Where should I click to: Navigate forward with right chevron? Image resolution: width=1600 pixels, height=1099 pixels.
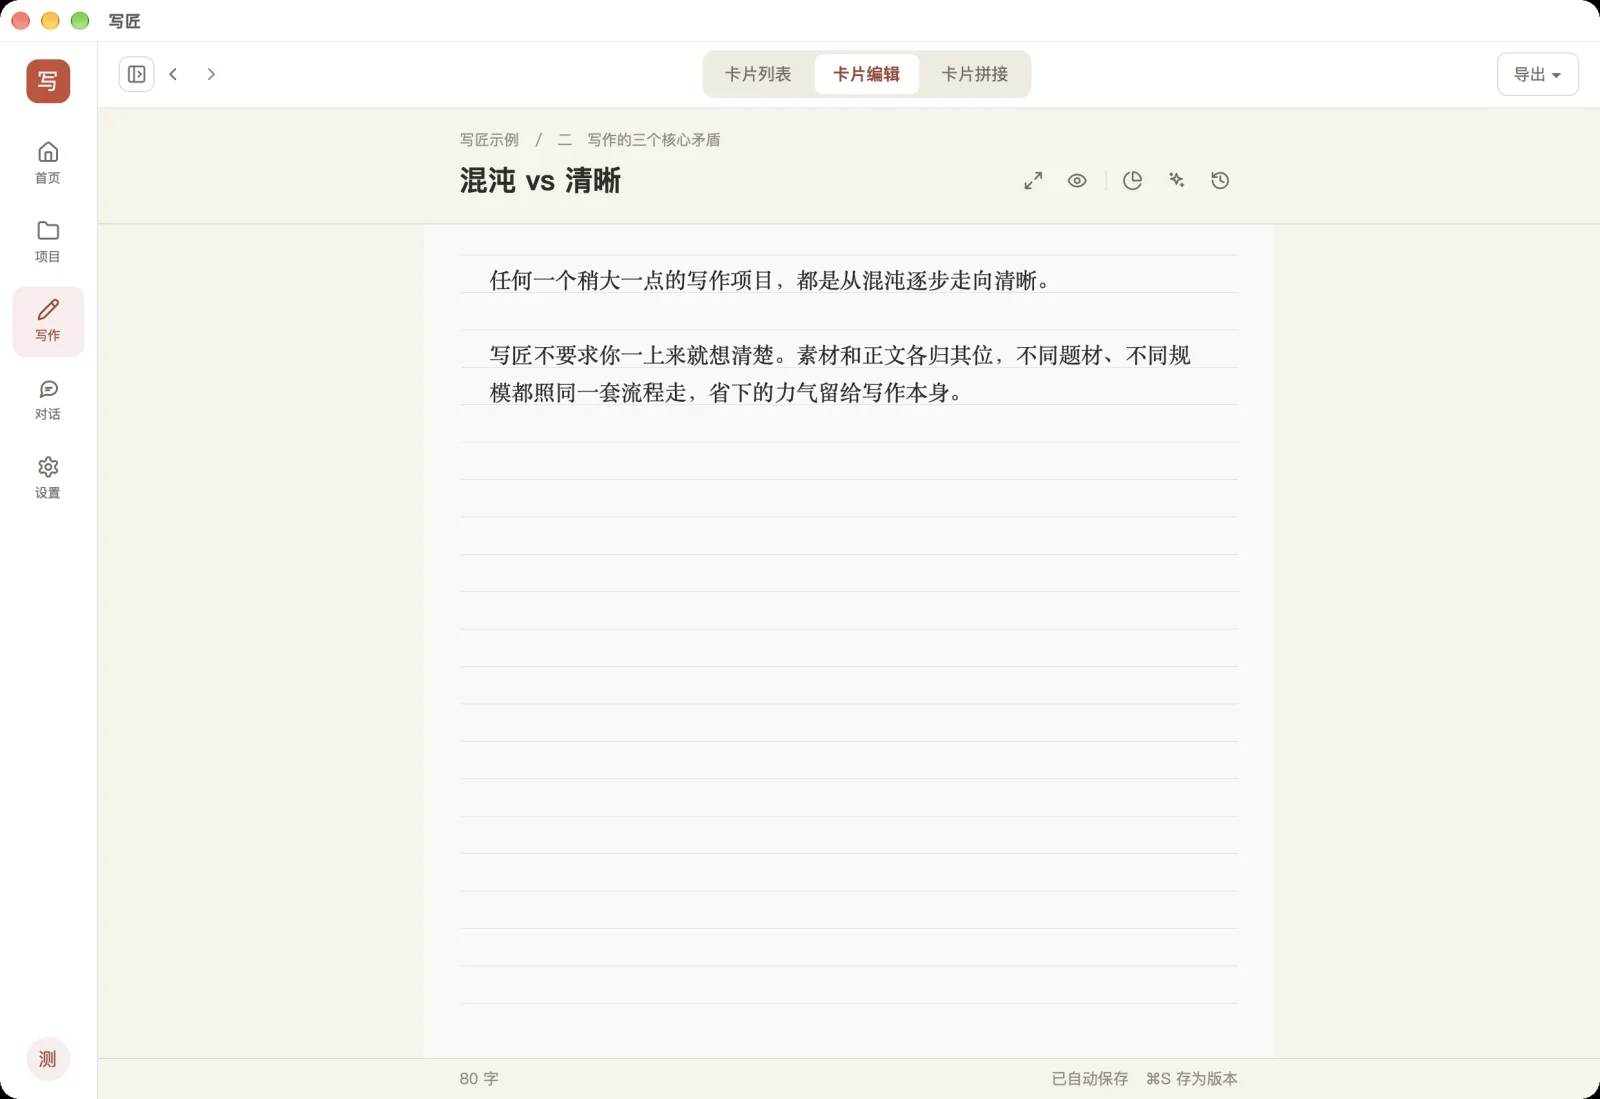211,74
